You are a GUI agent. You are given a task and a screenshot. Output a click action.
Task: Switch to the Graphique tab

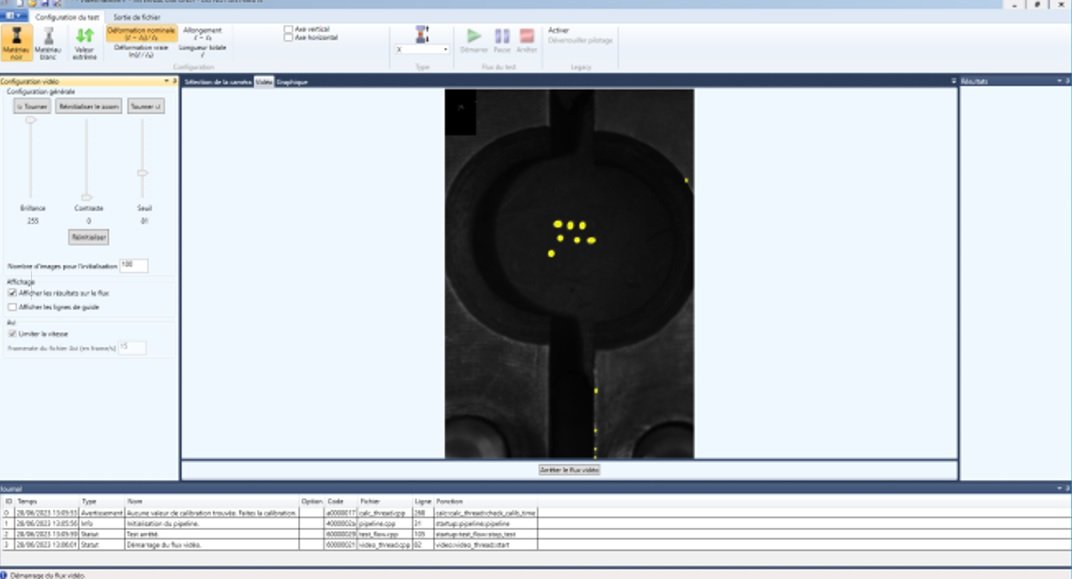(292, 82)
